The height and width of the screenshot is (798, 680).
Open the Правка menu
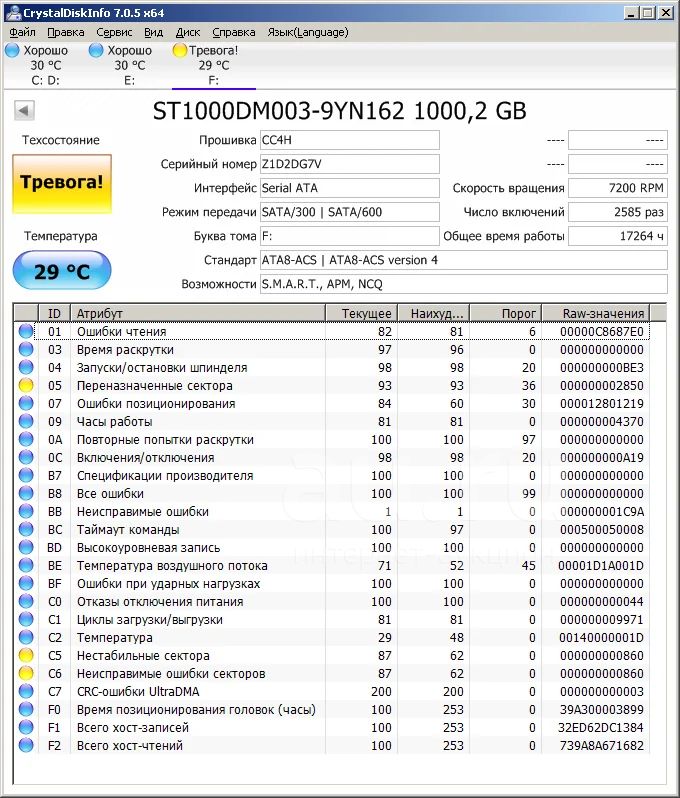click(66, 33)
